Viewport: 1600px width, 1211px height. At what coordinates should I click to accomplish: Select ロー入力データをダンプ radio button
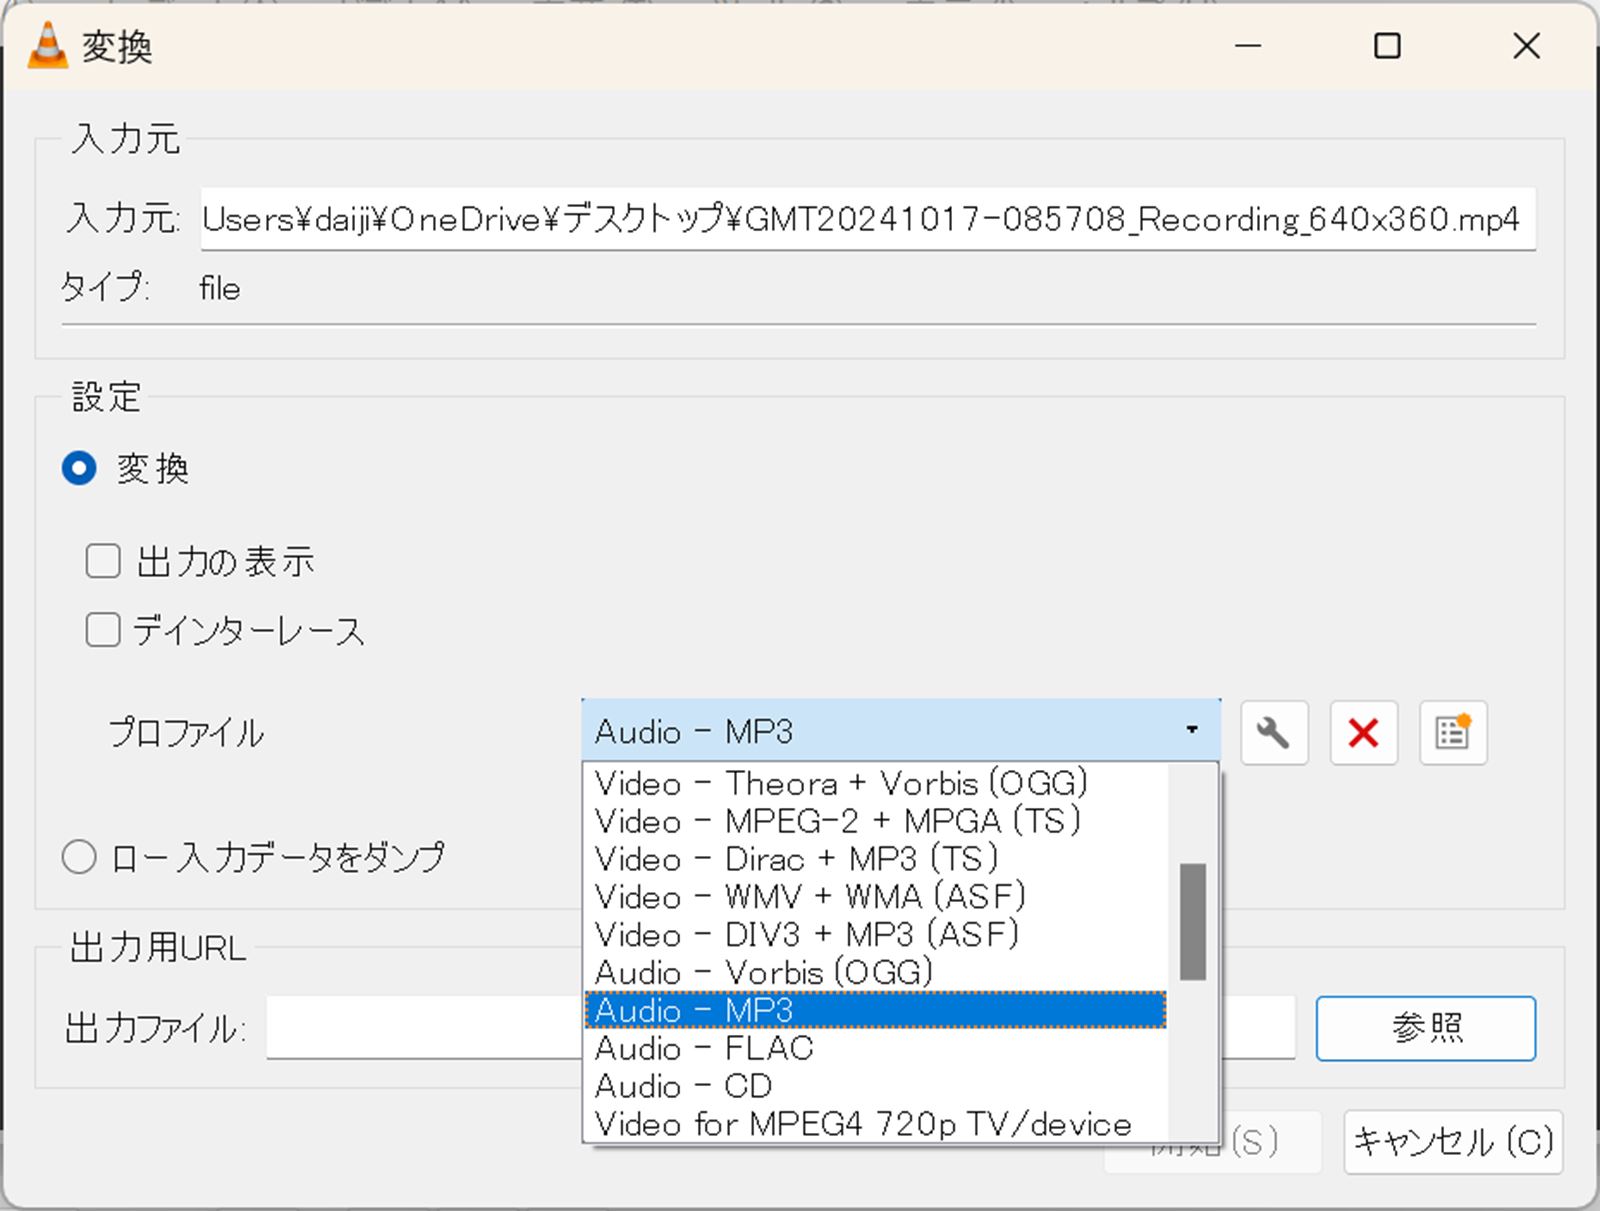[79, 857]
